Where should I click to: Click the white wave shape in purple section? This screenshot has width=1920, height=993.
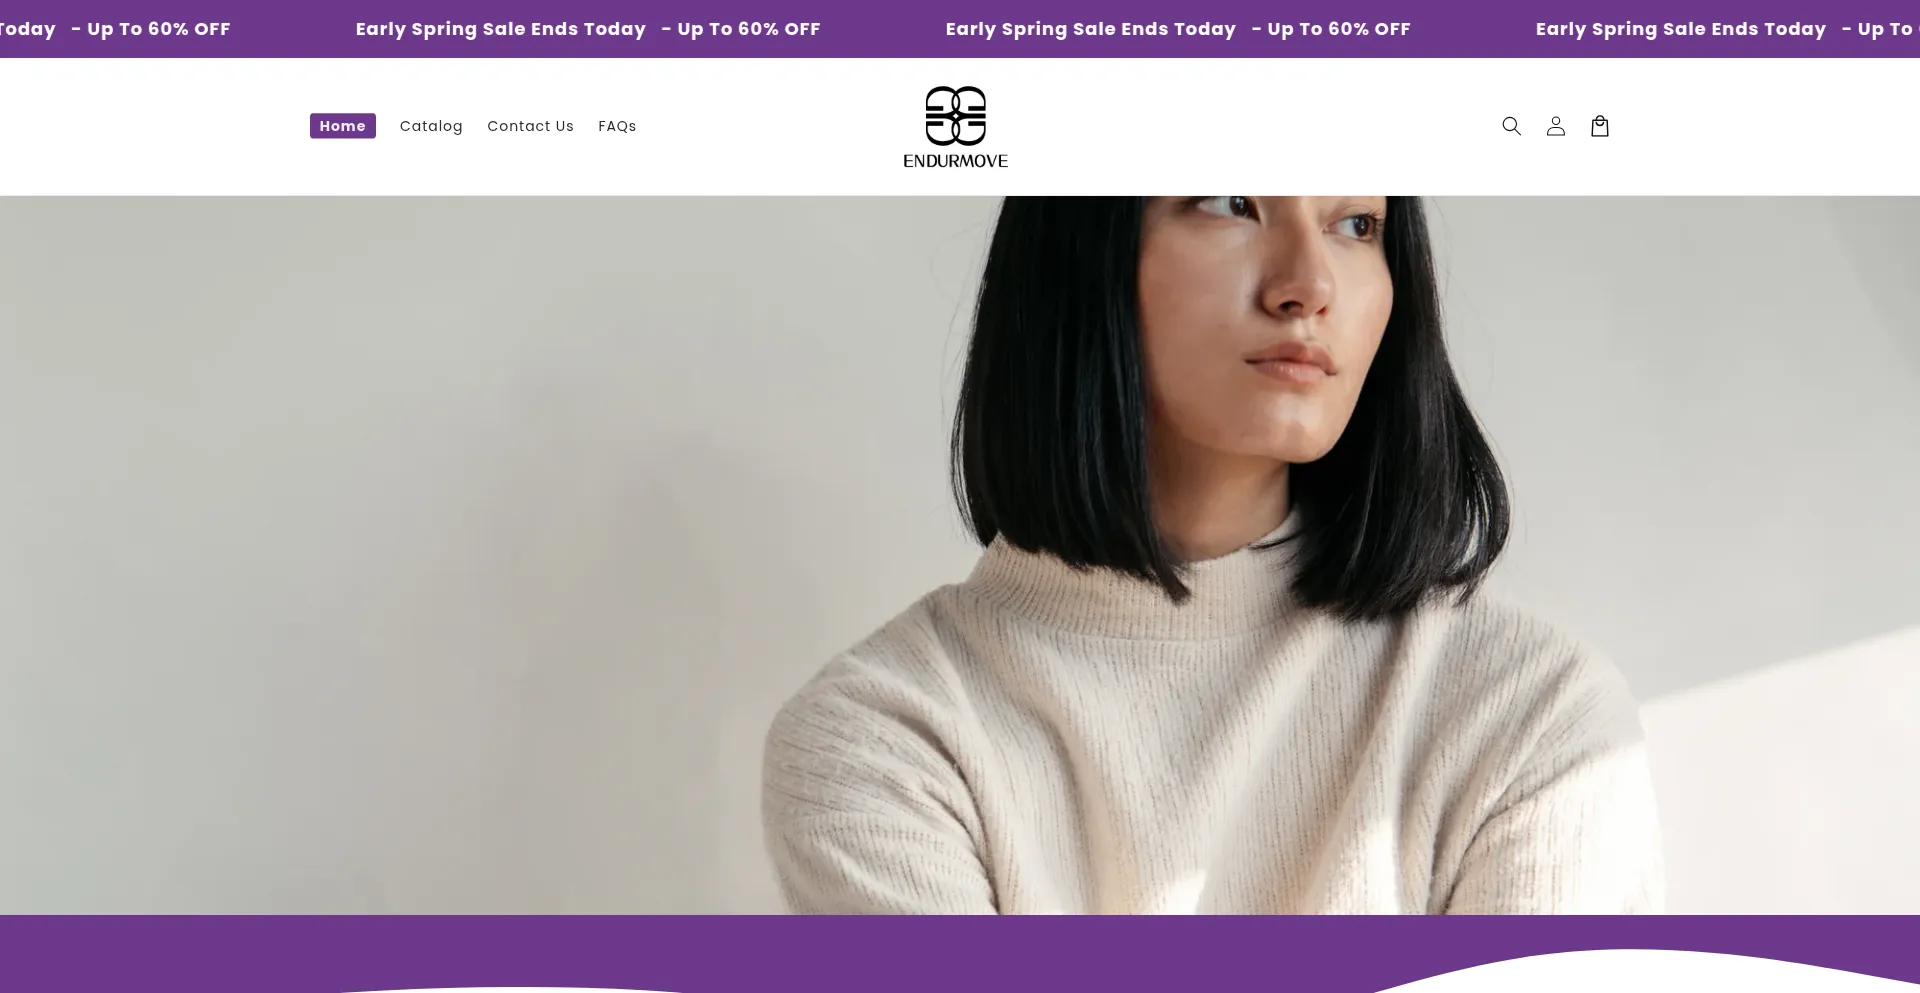click(x=1650, y=973)
